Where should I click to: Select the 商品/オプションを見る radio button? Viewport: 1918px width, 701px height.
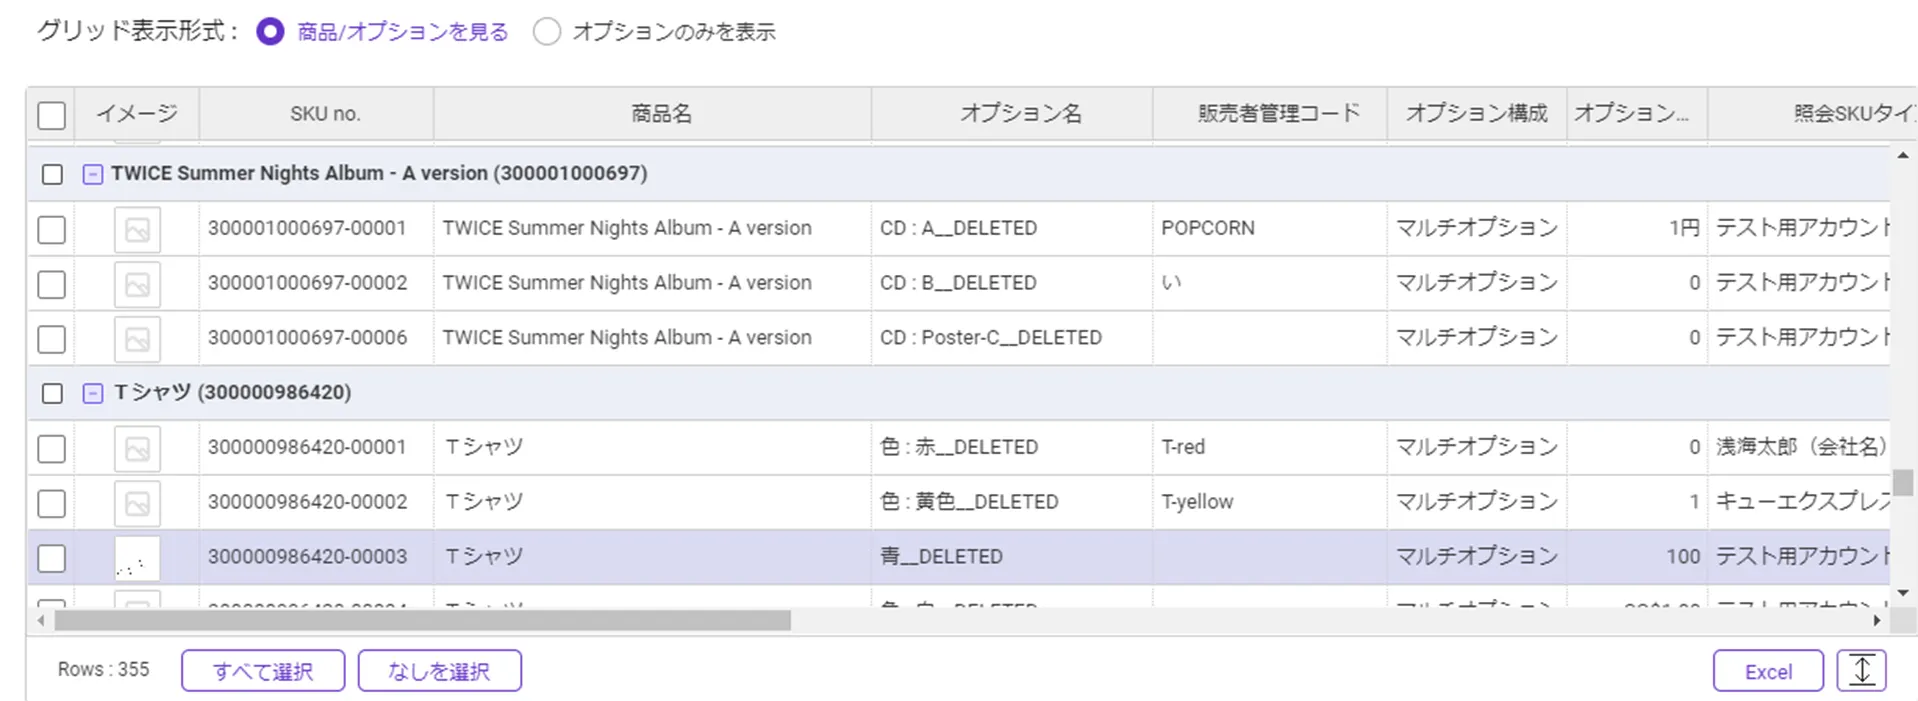click(x=270, y=32)
